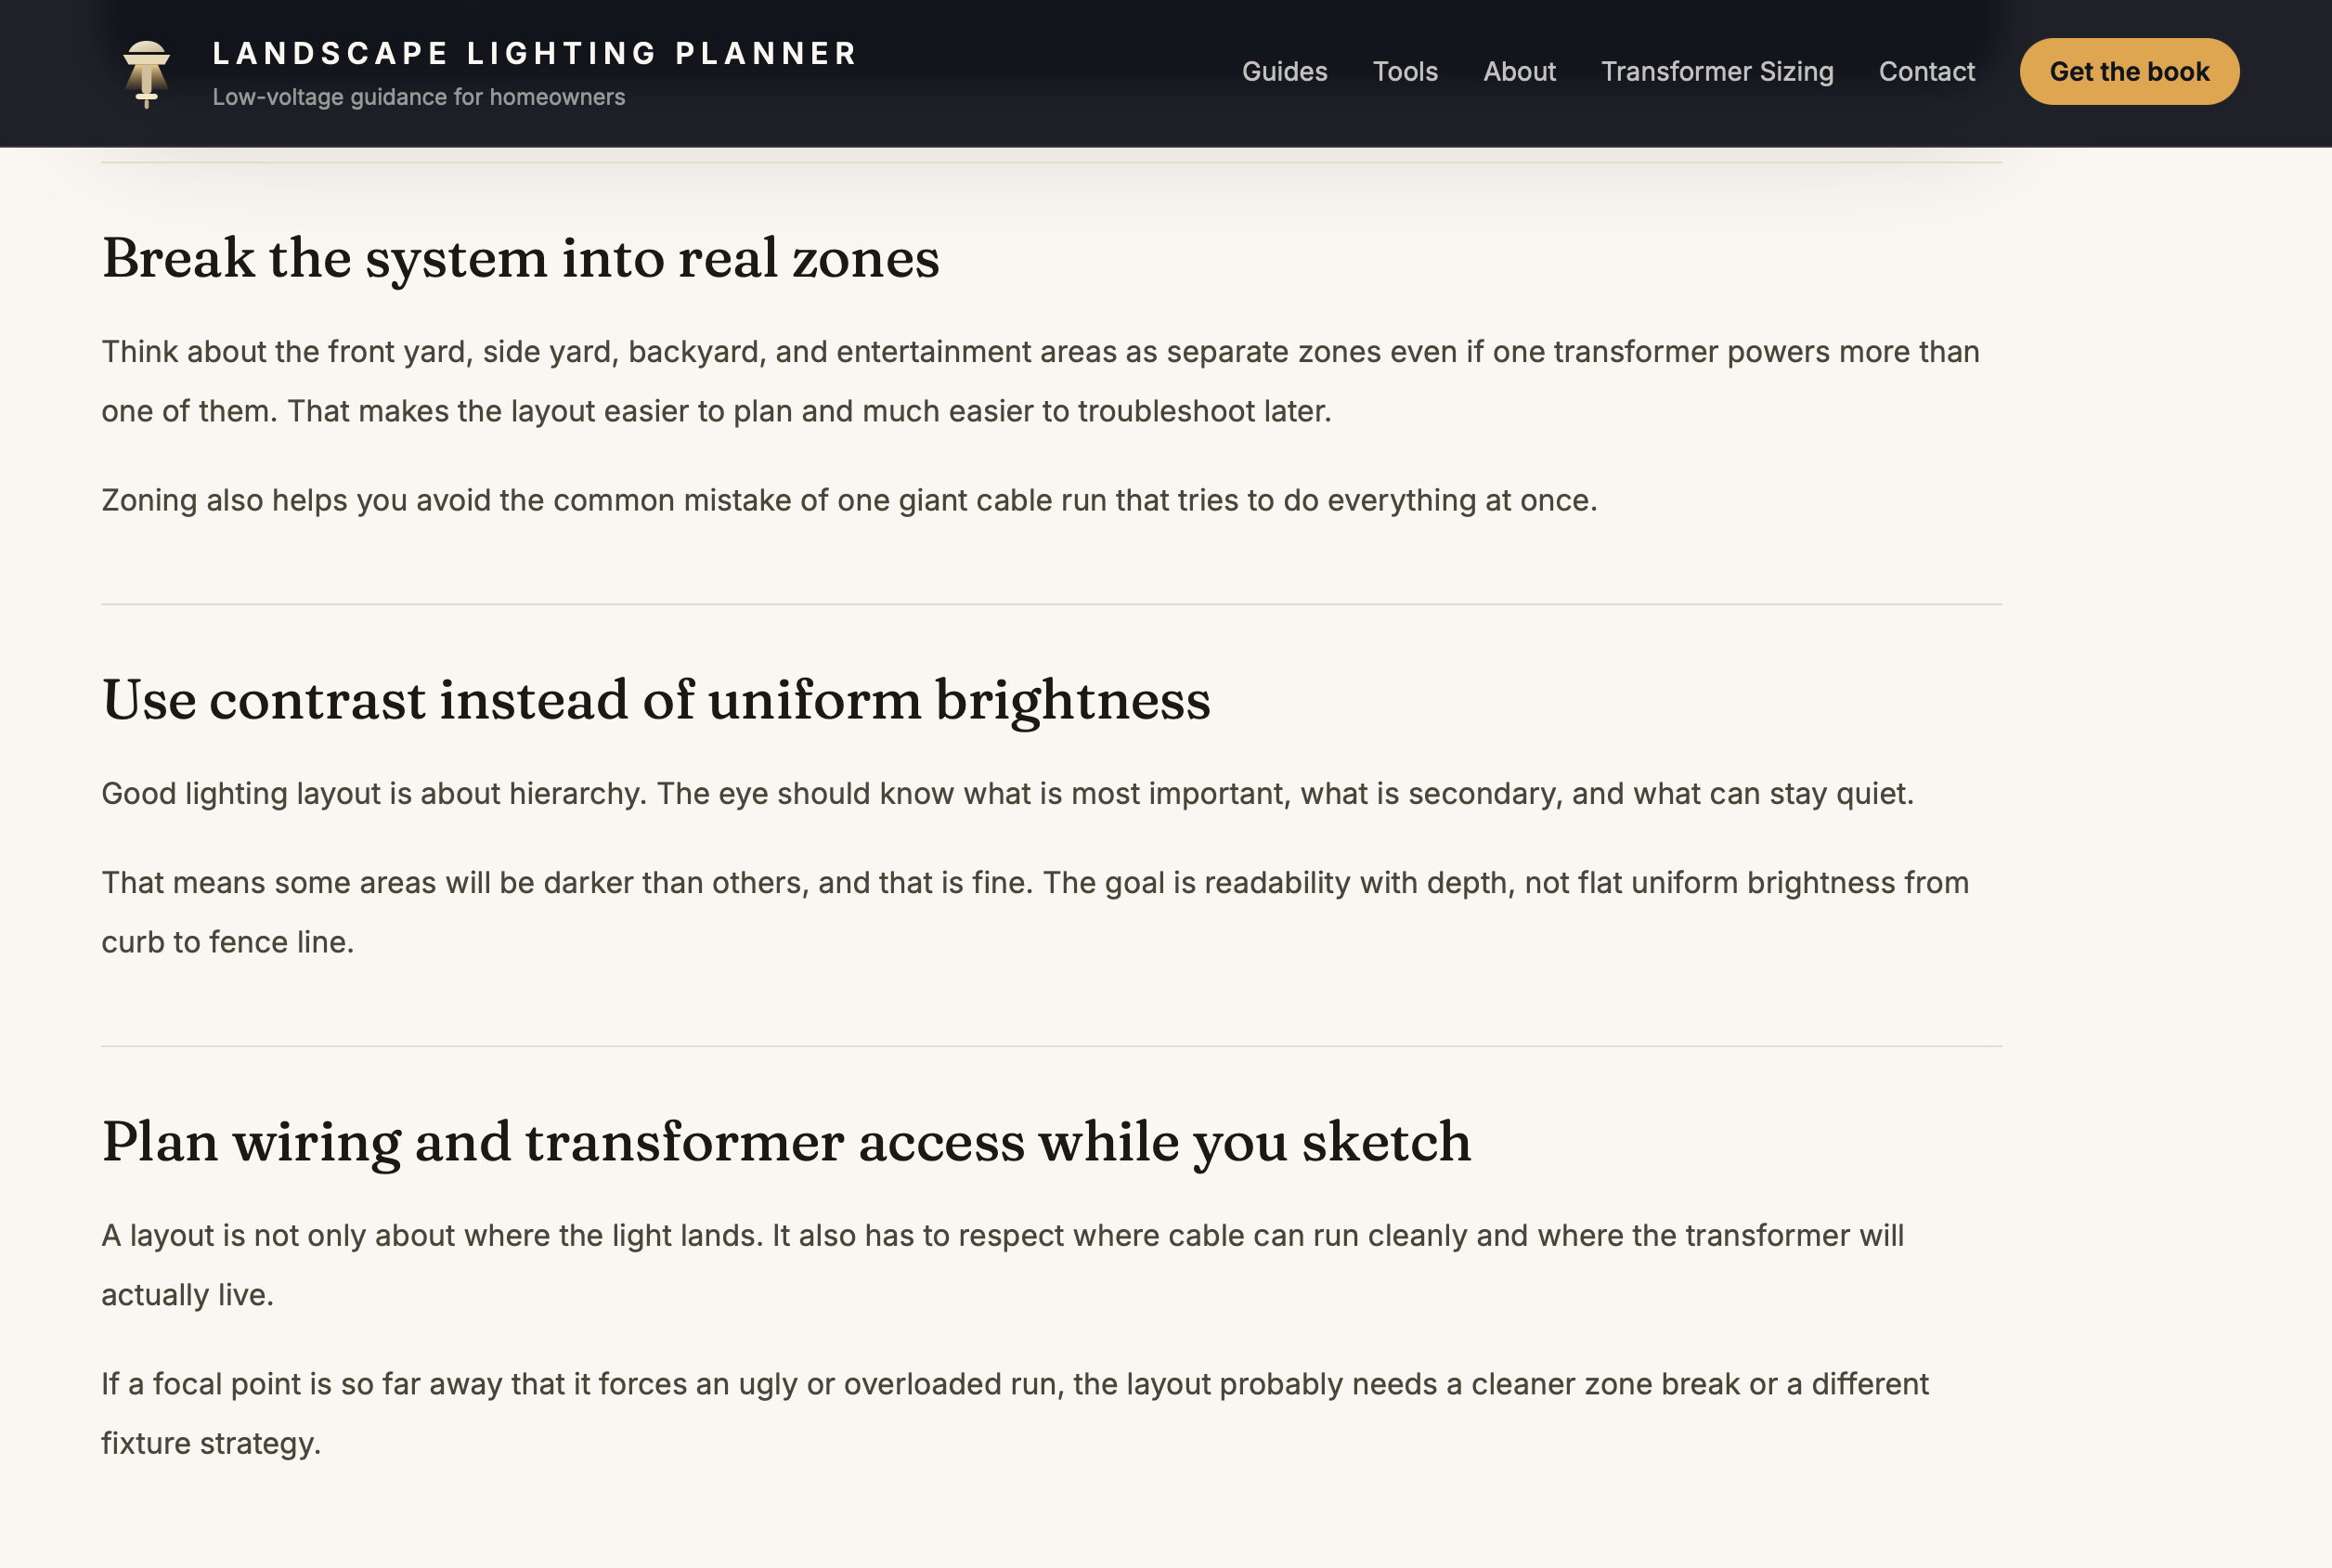Click the Plan wiring and transformer access heading

[x=786, y=1142]
